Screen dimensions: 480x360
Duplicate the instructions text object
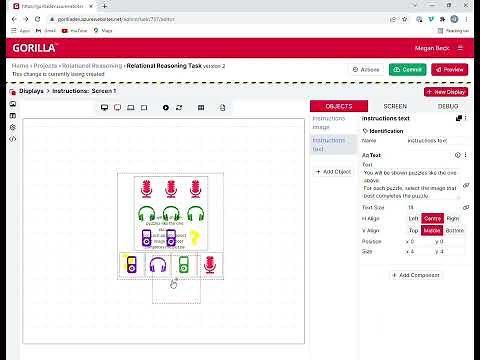pyautogui.click(x=459, y=118)
